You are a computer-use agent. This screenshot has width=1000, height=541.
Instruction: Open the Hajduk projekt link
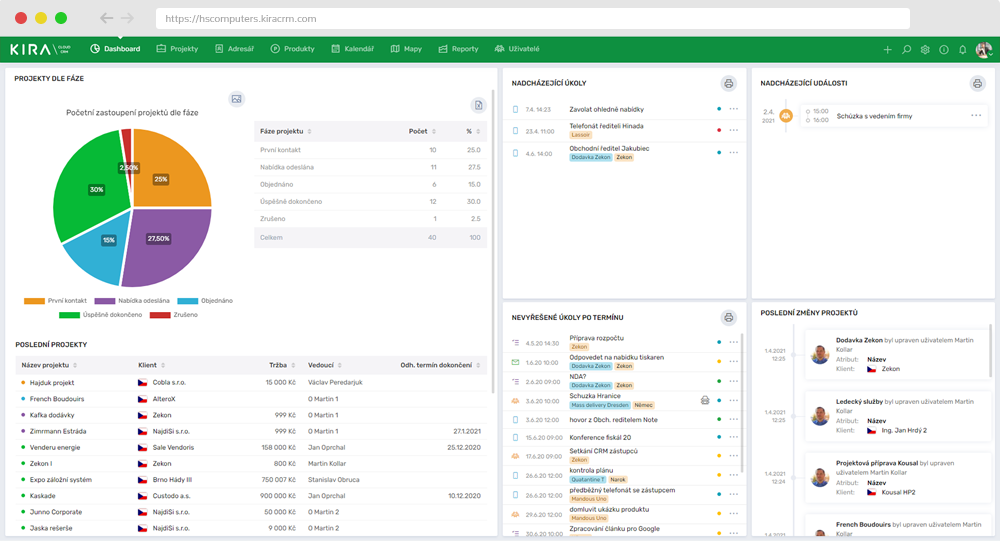[x=51, y=382]
